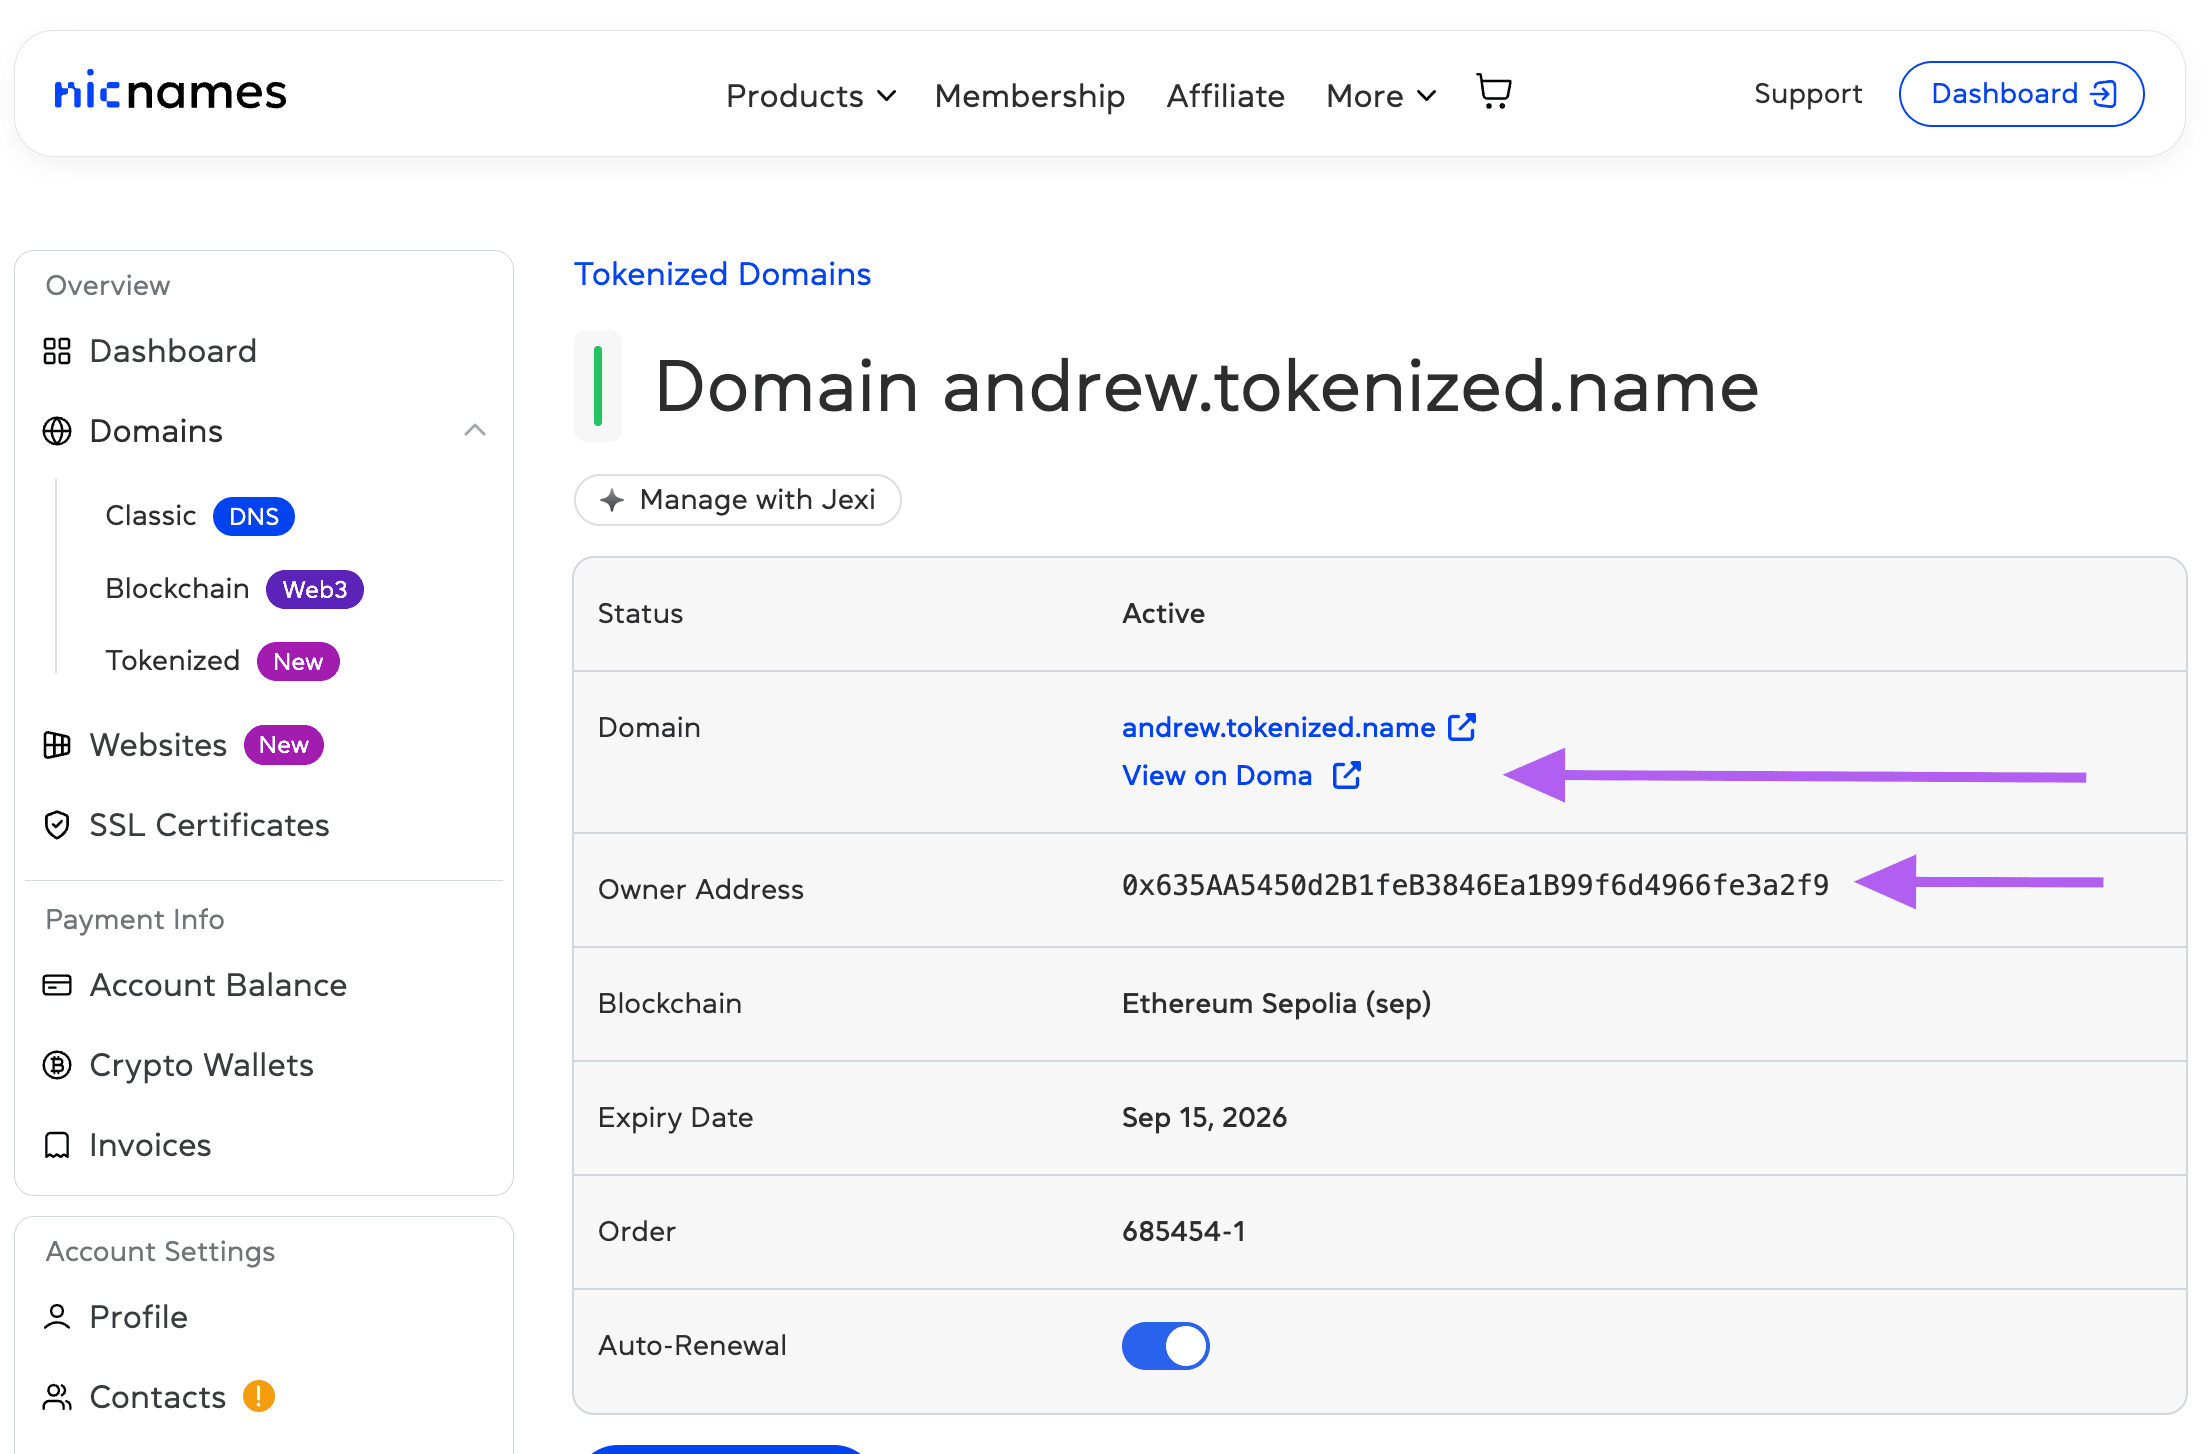Collapse the Domains section chevron
Screen dimensions: 2208x1454
475,431
